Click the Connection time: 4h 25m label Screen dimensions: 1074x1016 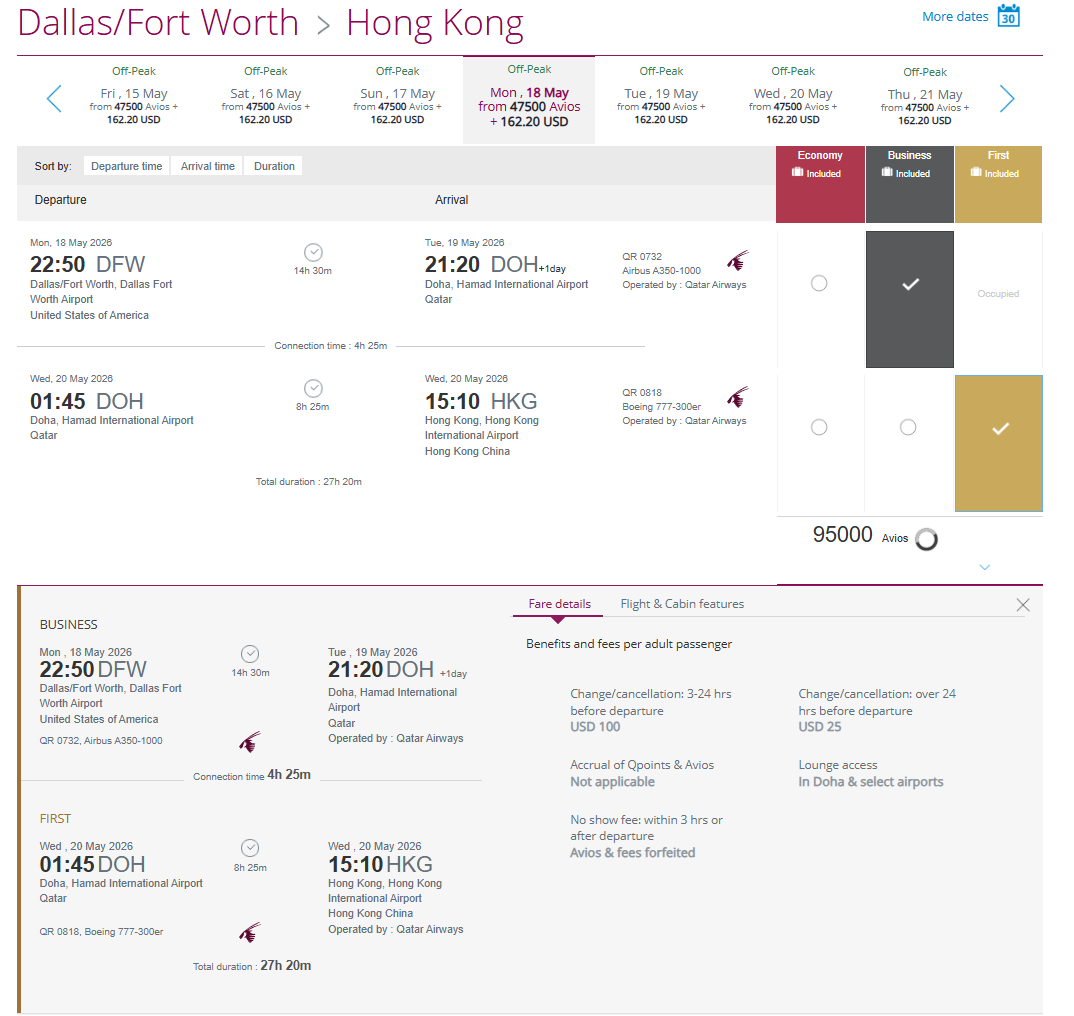click(331, 346)
